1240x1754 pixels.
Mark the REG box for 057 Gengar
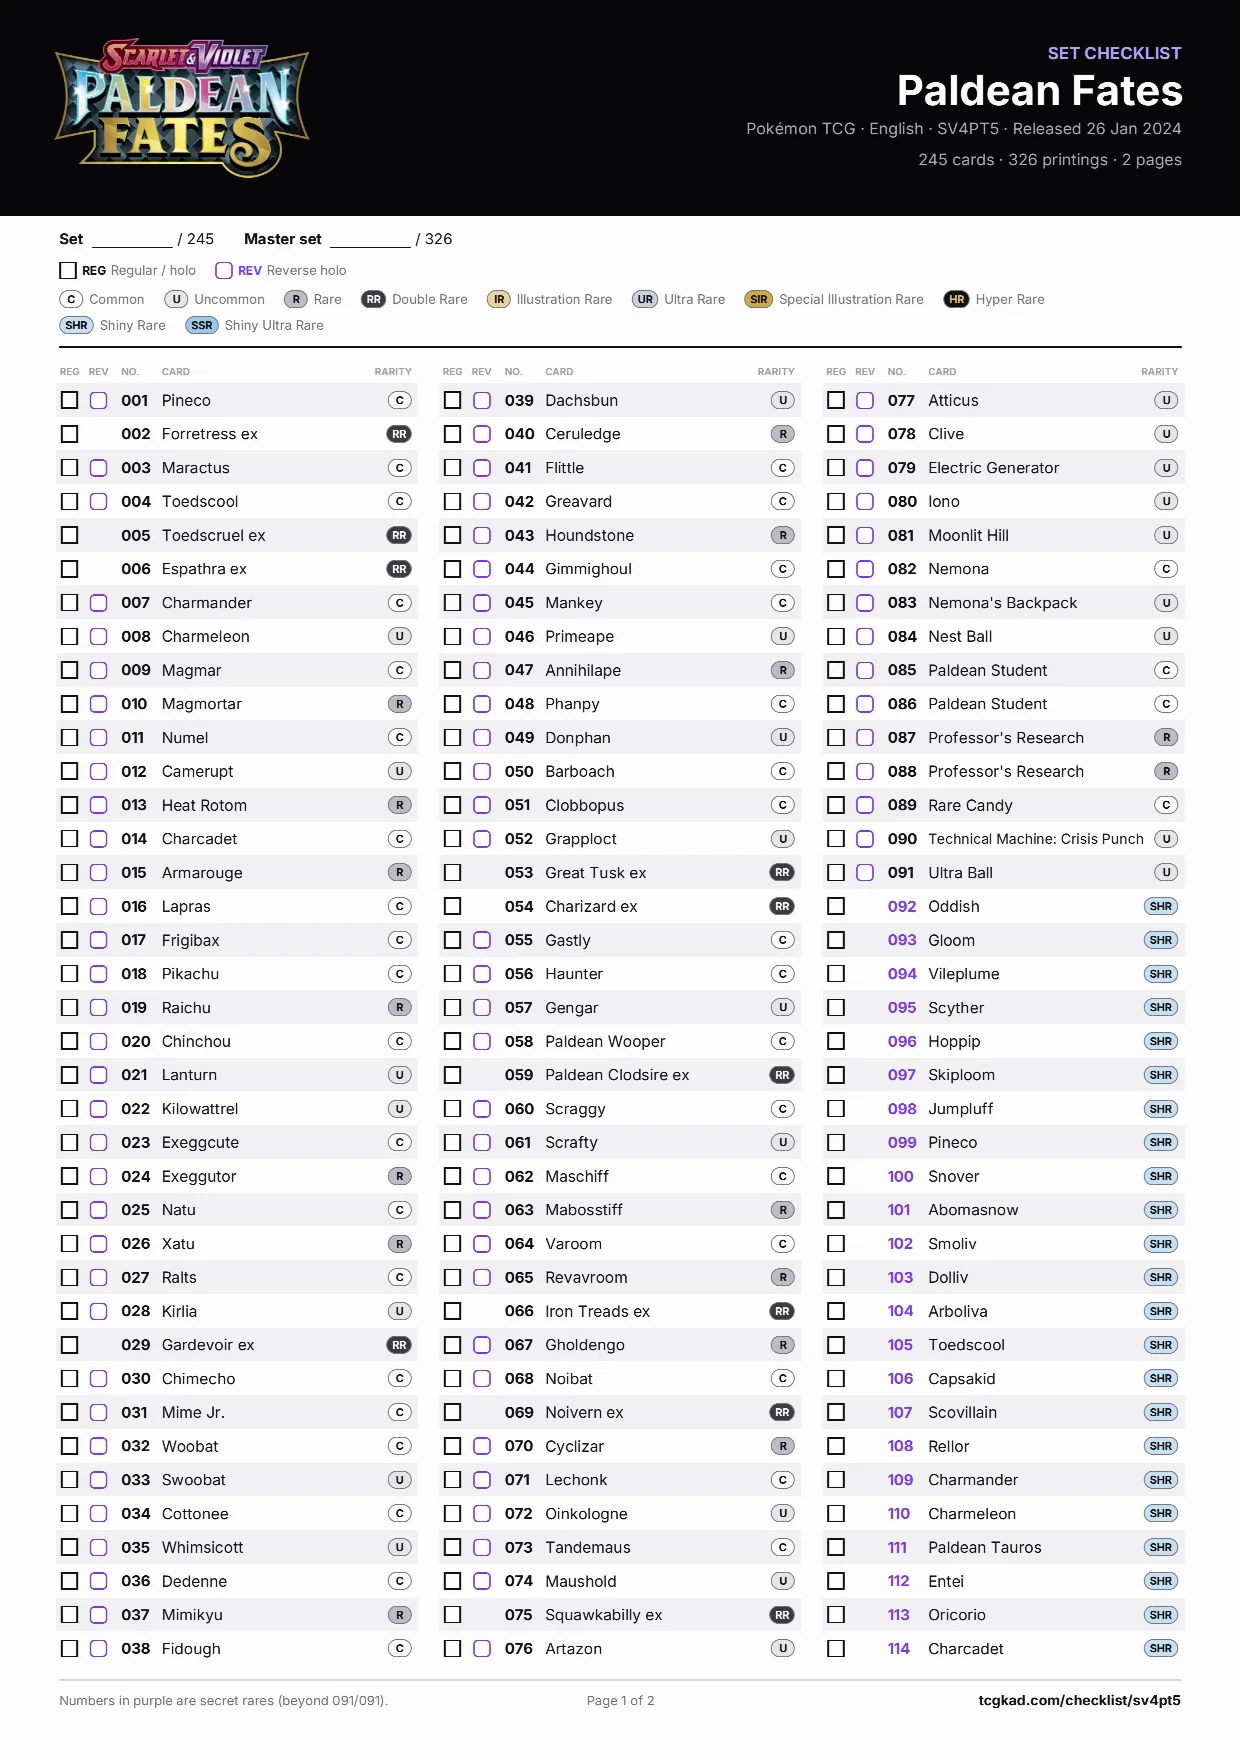pyautogui.click(x=452, y=1007)
